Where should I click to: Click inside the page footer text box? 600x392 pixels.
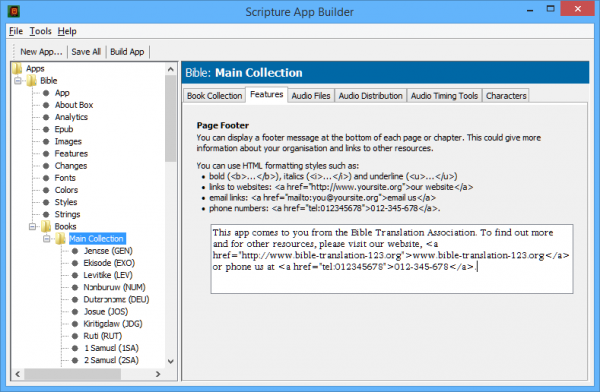click(x=392, y=259)
